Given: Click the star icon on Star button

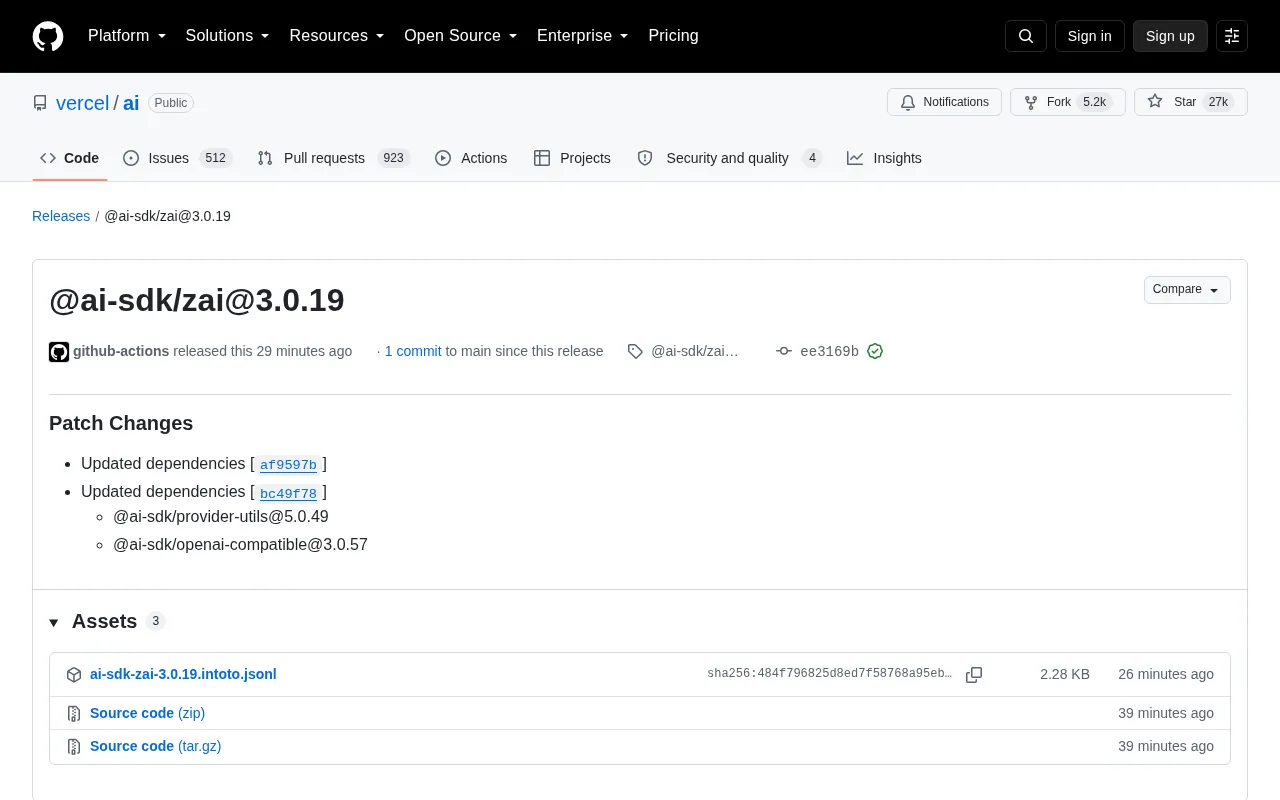Looking at the screenshot, I should tap(1155, 102).
